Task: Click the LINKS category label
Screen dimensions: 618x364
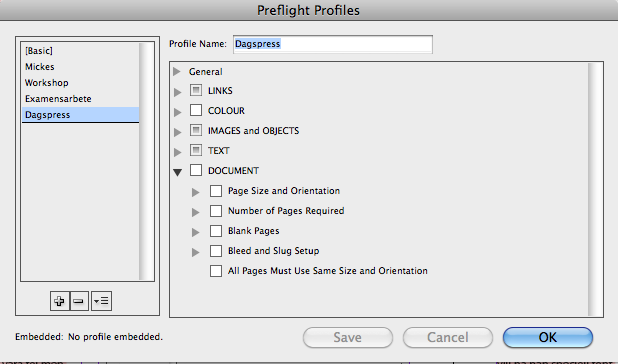Action: point(220,91)
